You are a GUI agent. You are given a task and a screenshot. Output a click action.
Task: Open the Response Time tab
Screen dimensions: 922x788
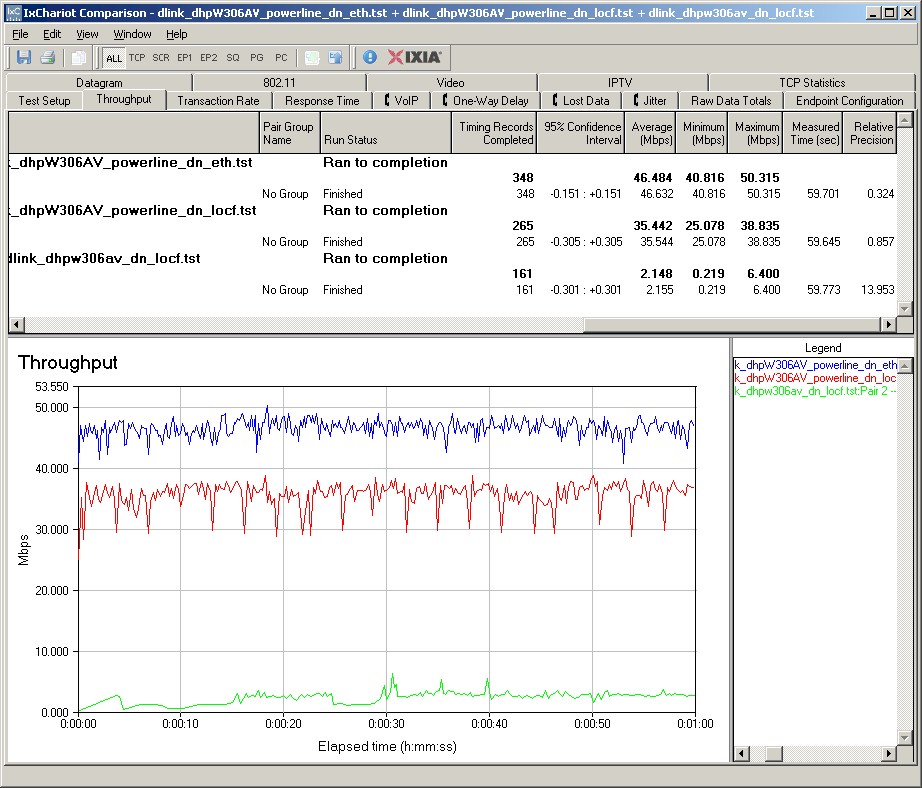pos(322,101)
